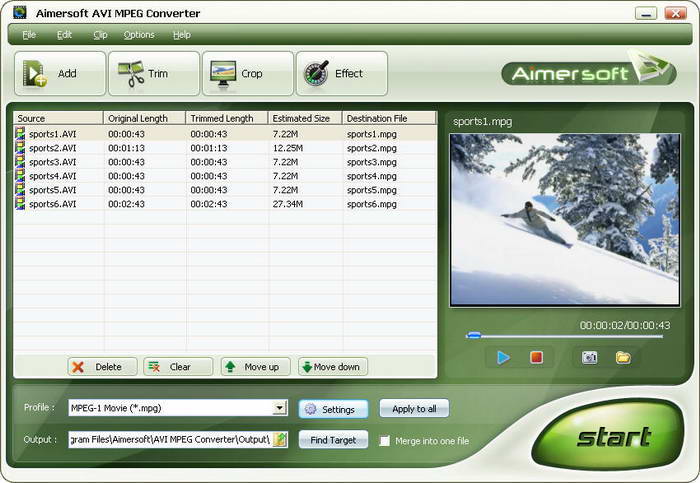Screen dimensions: 700x483
Task: Open the Crop tool
Action: (248, 73)
